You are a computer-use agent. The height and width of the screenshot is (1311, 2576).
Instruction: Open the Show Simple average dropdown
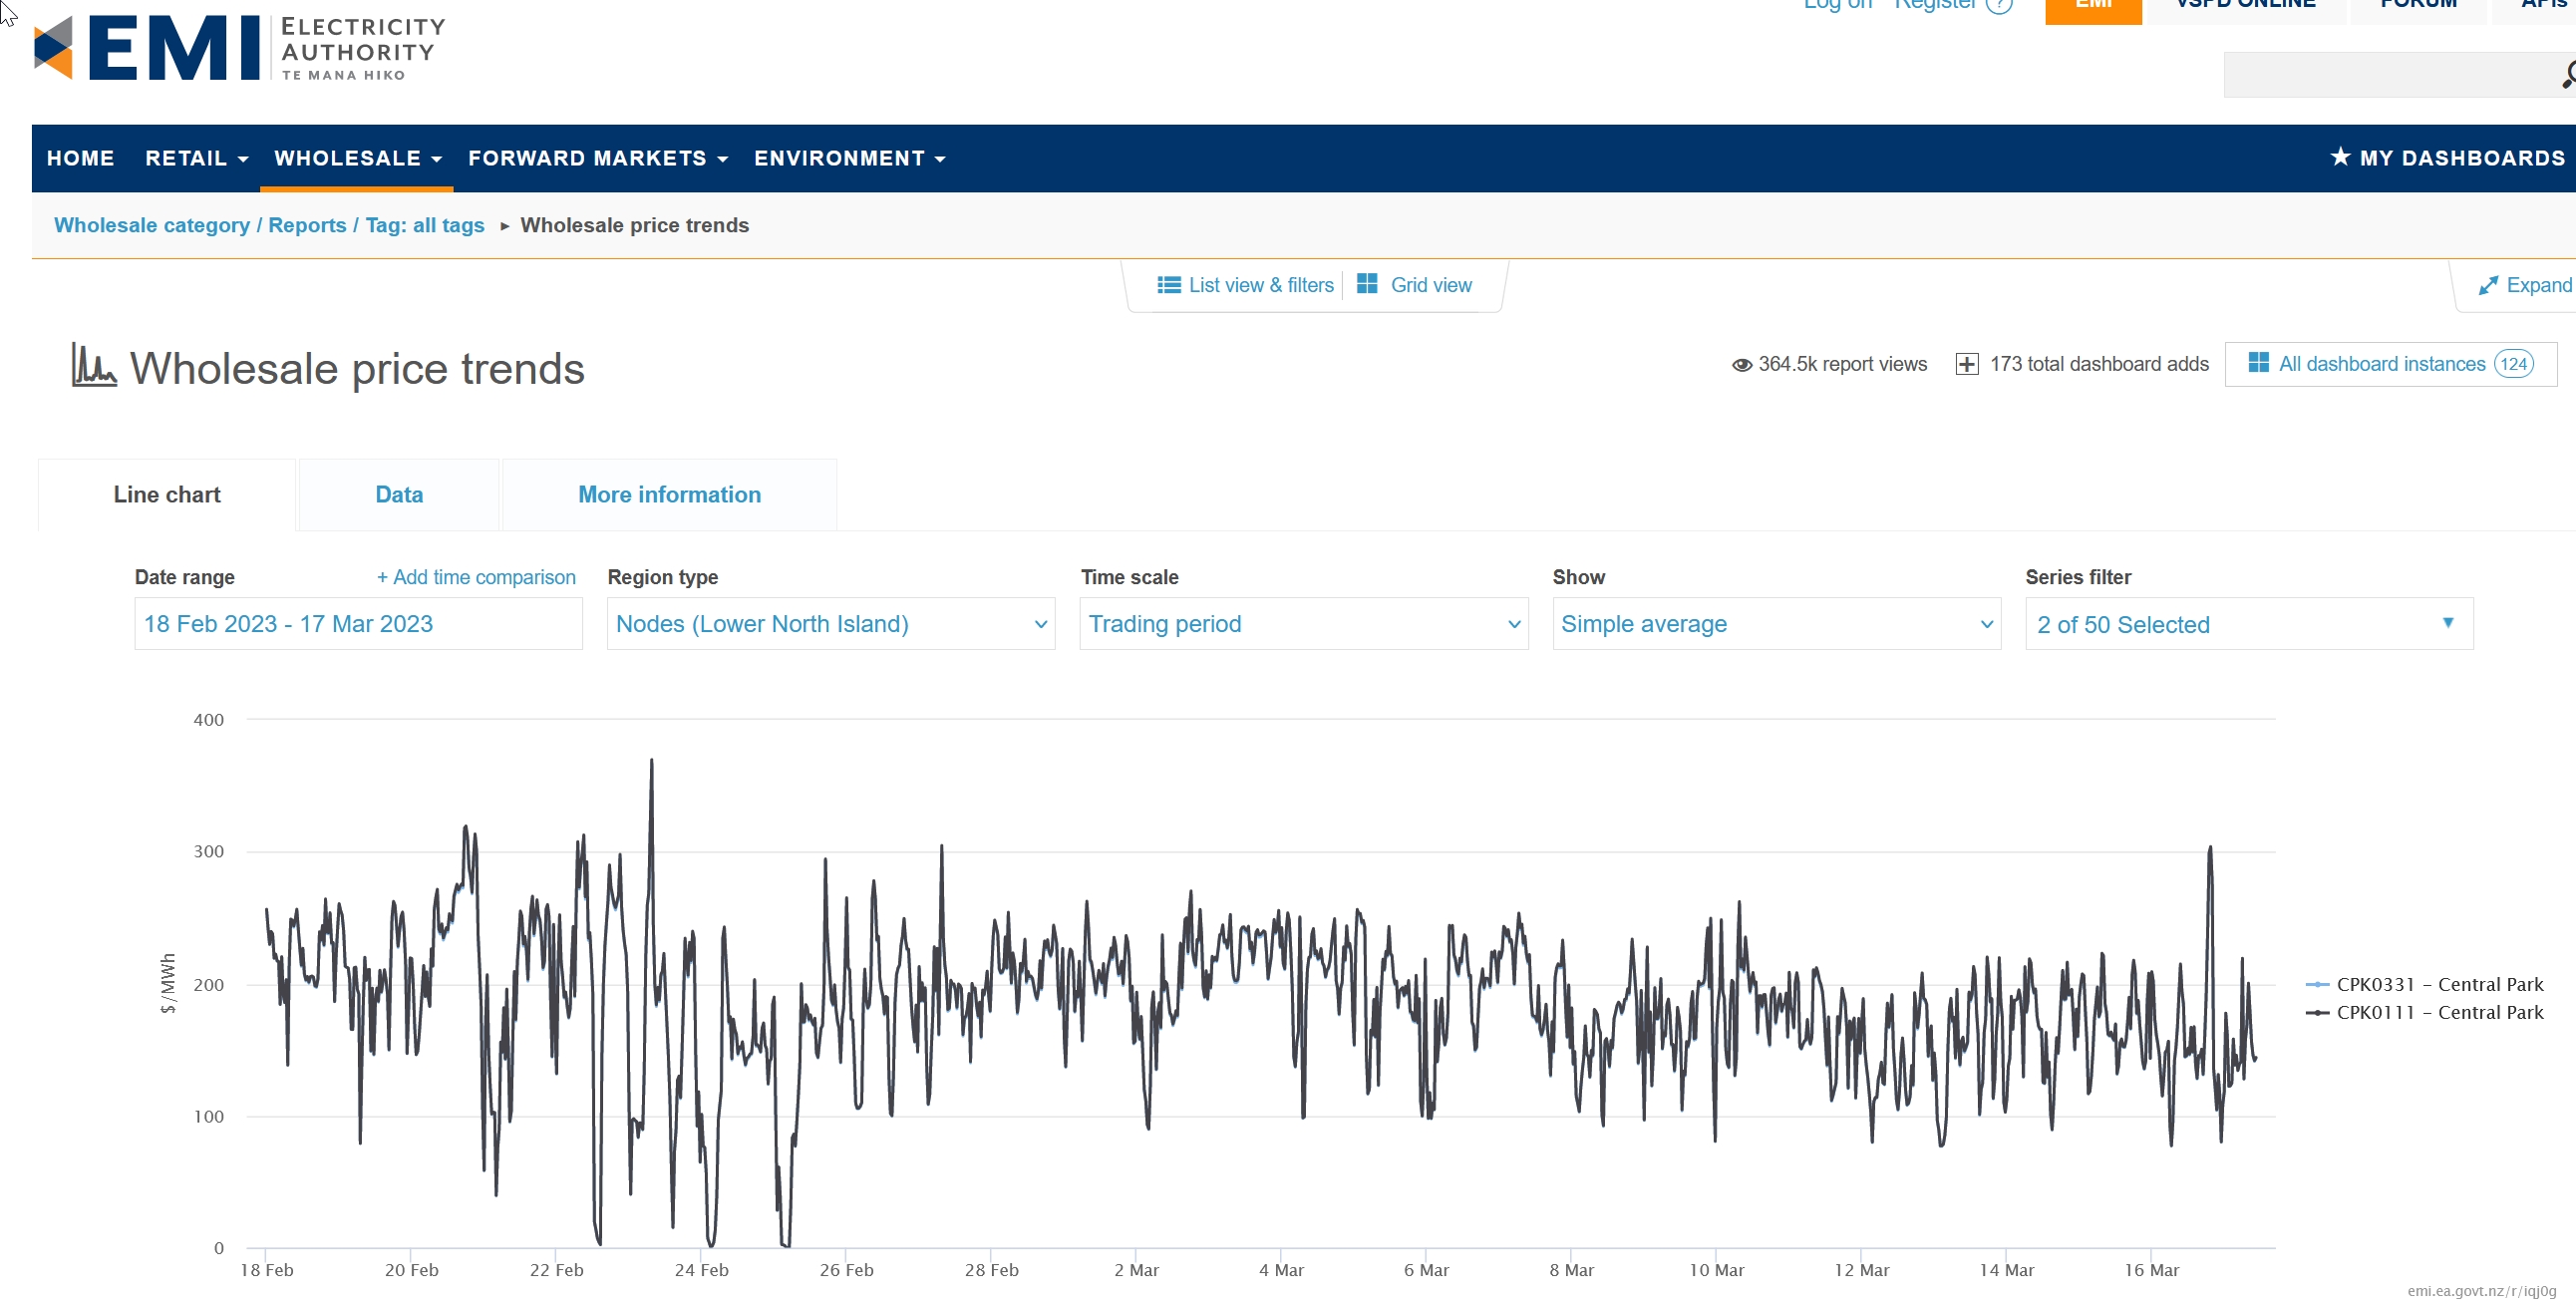coord(1775,624)
